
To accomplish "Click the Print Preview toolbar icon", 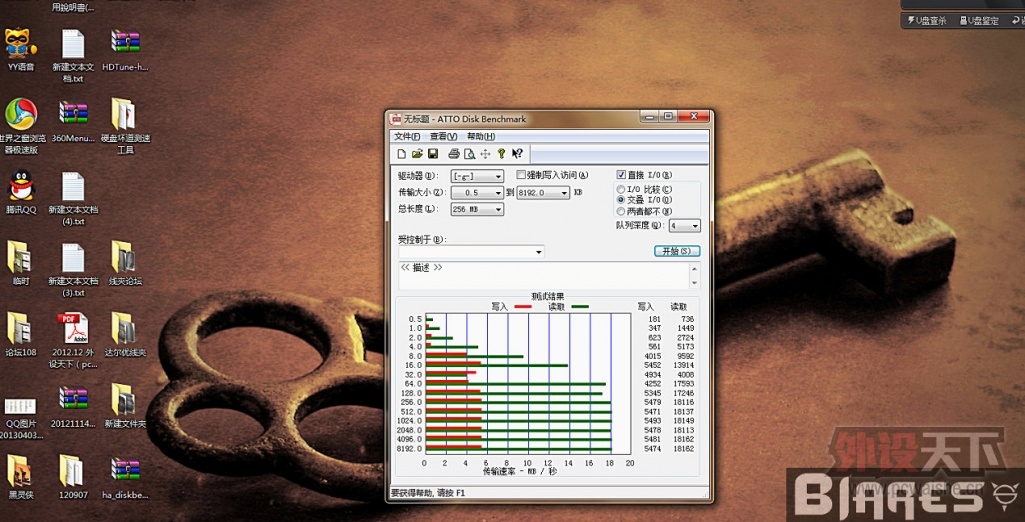I will point(469,154).
